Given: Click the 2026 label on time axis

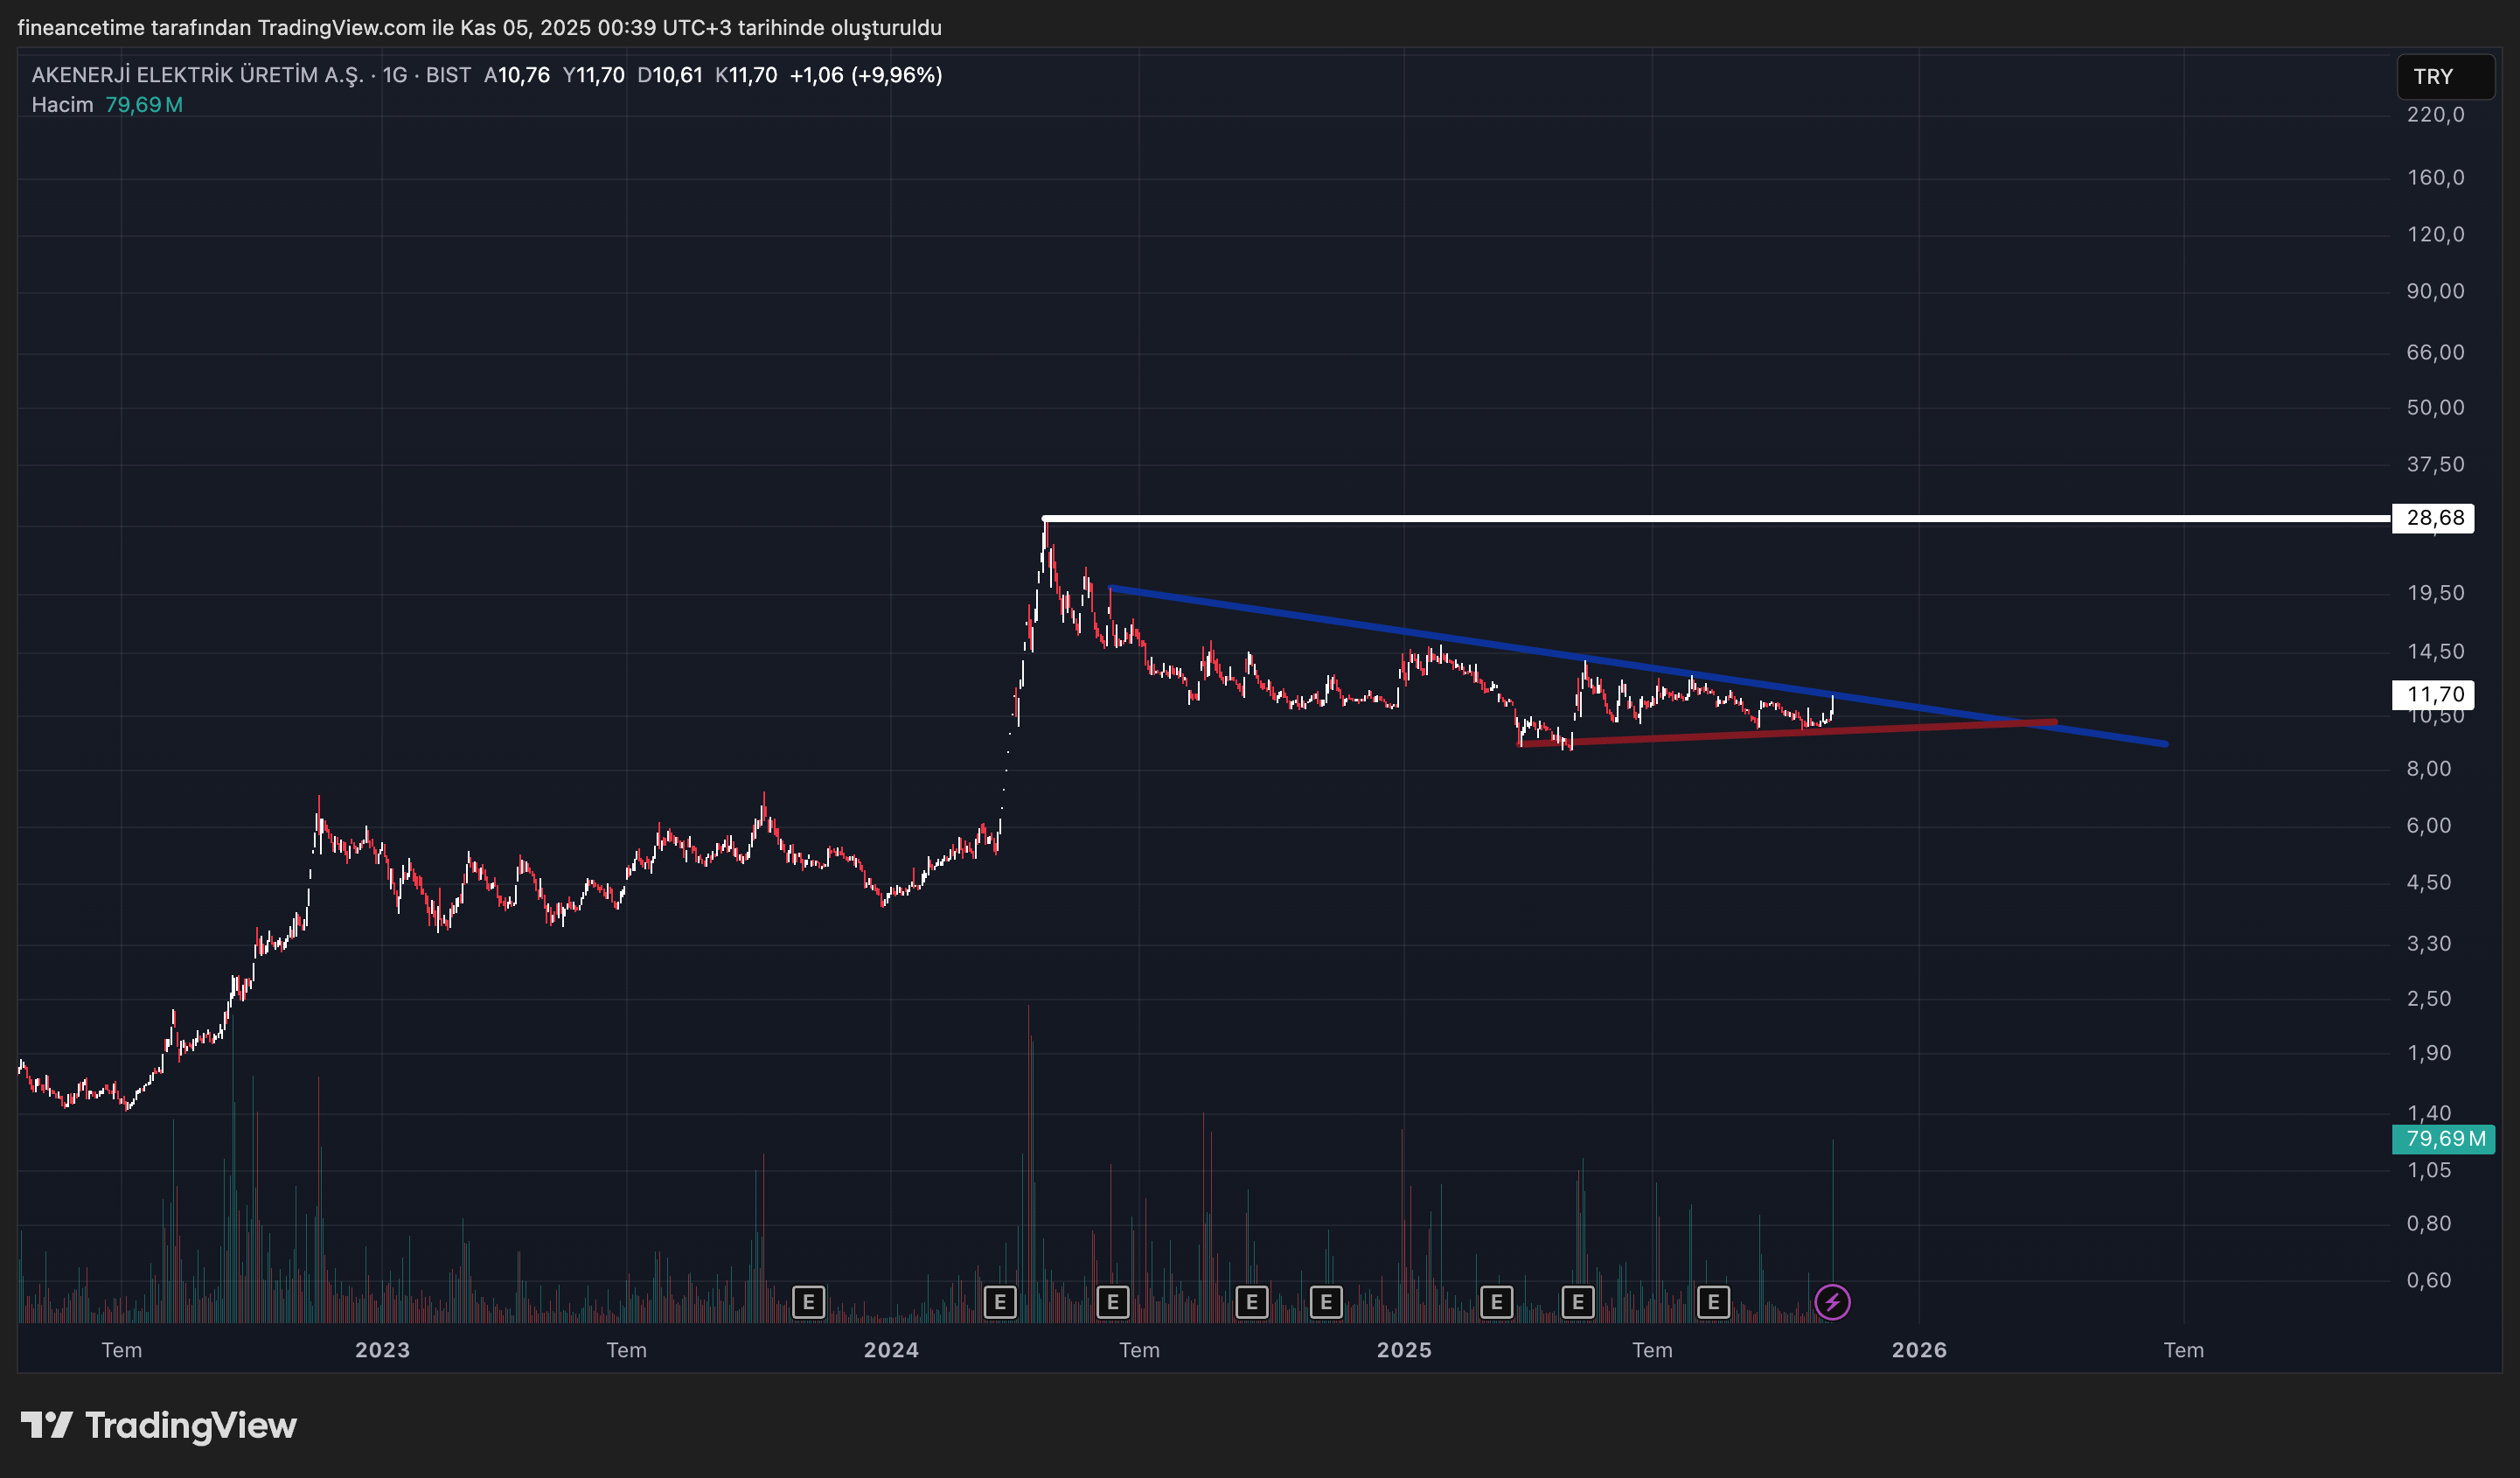Looking at the screenshot, I should tap(1919, 1350).
